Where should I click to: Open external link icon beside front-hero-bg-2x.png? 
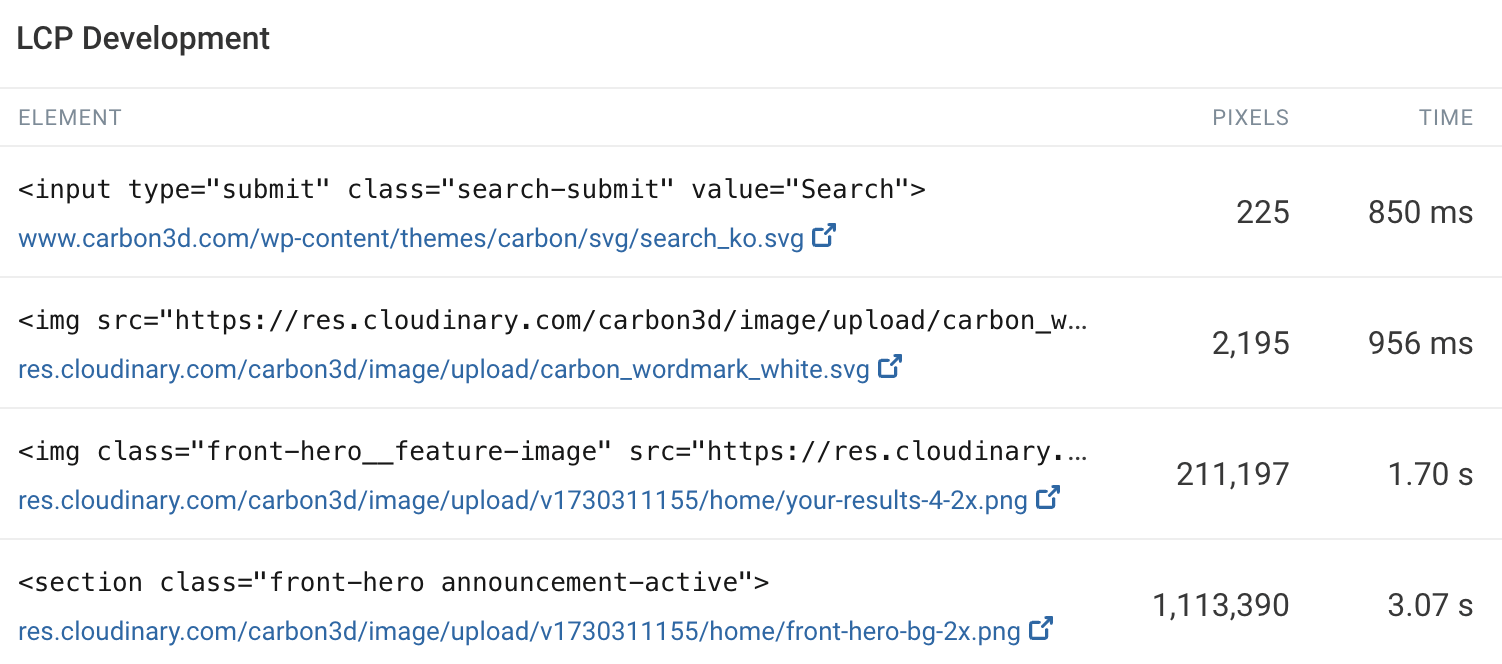(x=1041, y=629)
